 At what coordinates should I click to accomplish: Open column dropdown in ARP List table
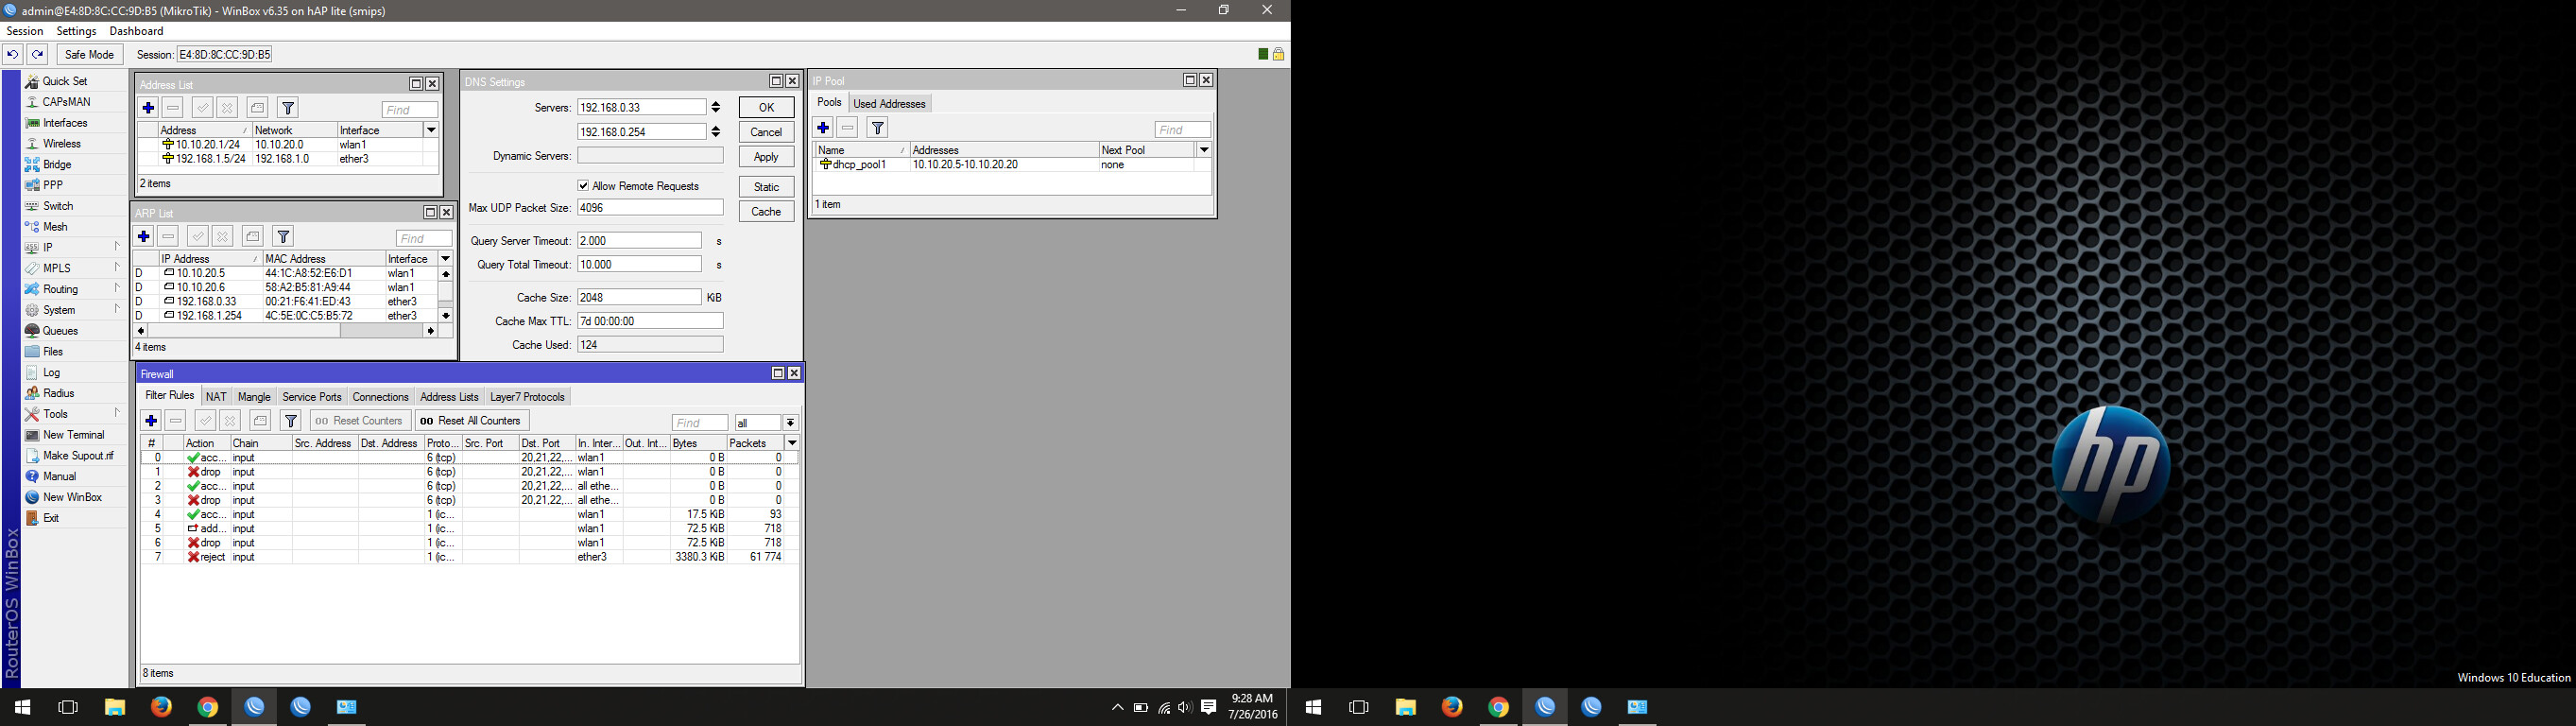tap(445, 259)
